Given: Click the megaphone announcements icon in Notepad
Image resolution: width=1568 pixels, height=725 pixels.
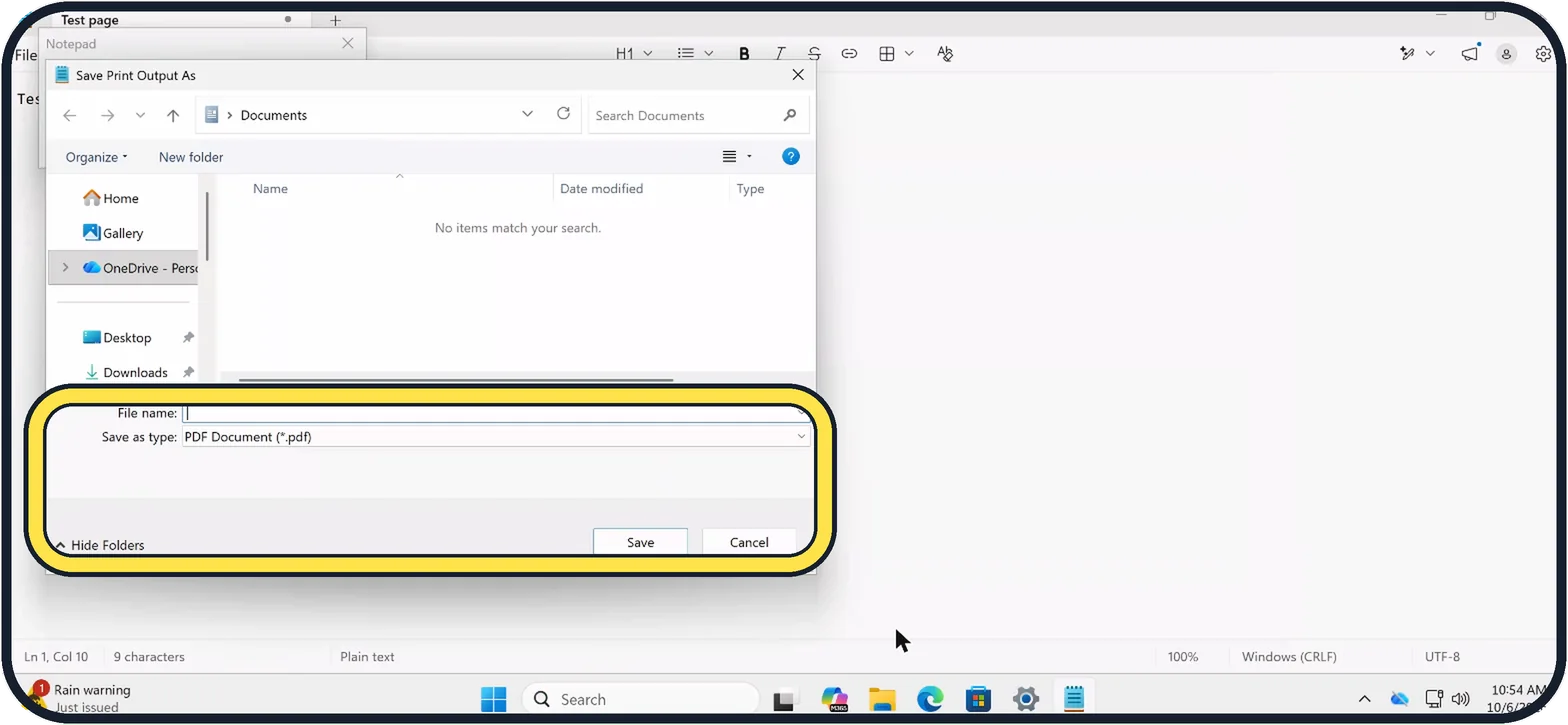Looking at the screenshot, I should pyautogui.click(x=1469, y=54).
